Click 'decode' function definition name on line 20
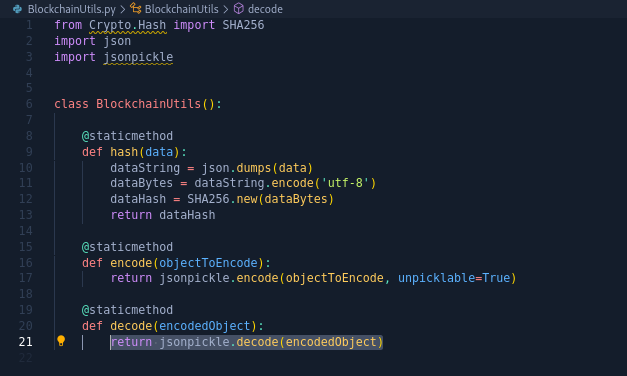Viewport: 627px width, 376px height. click(x=131, y=326)
